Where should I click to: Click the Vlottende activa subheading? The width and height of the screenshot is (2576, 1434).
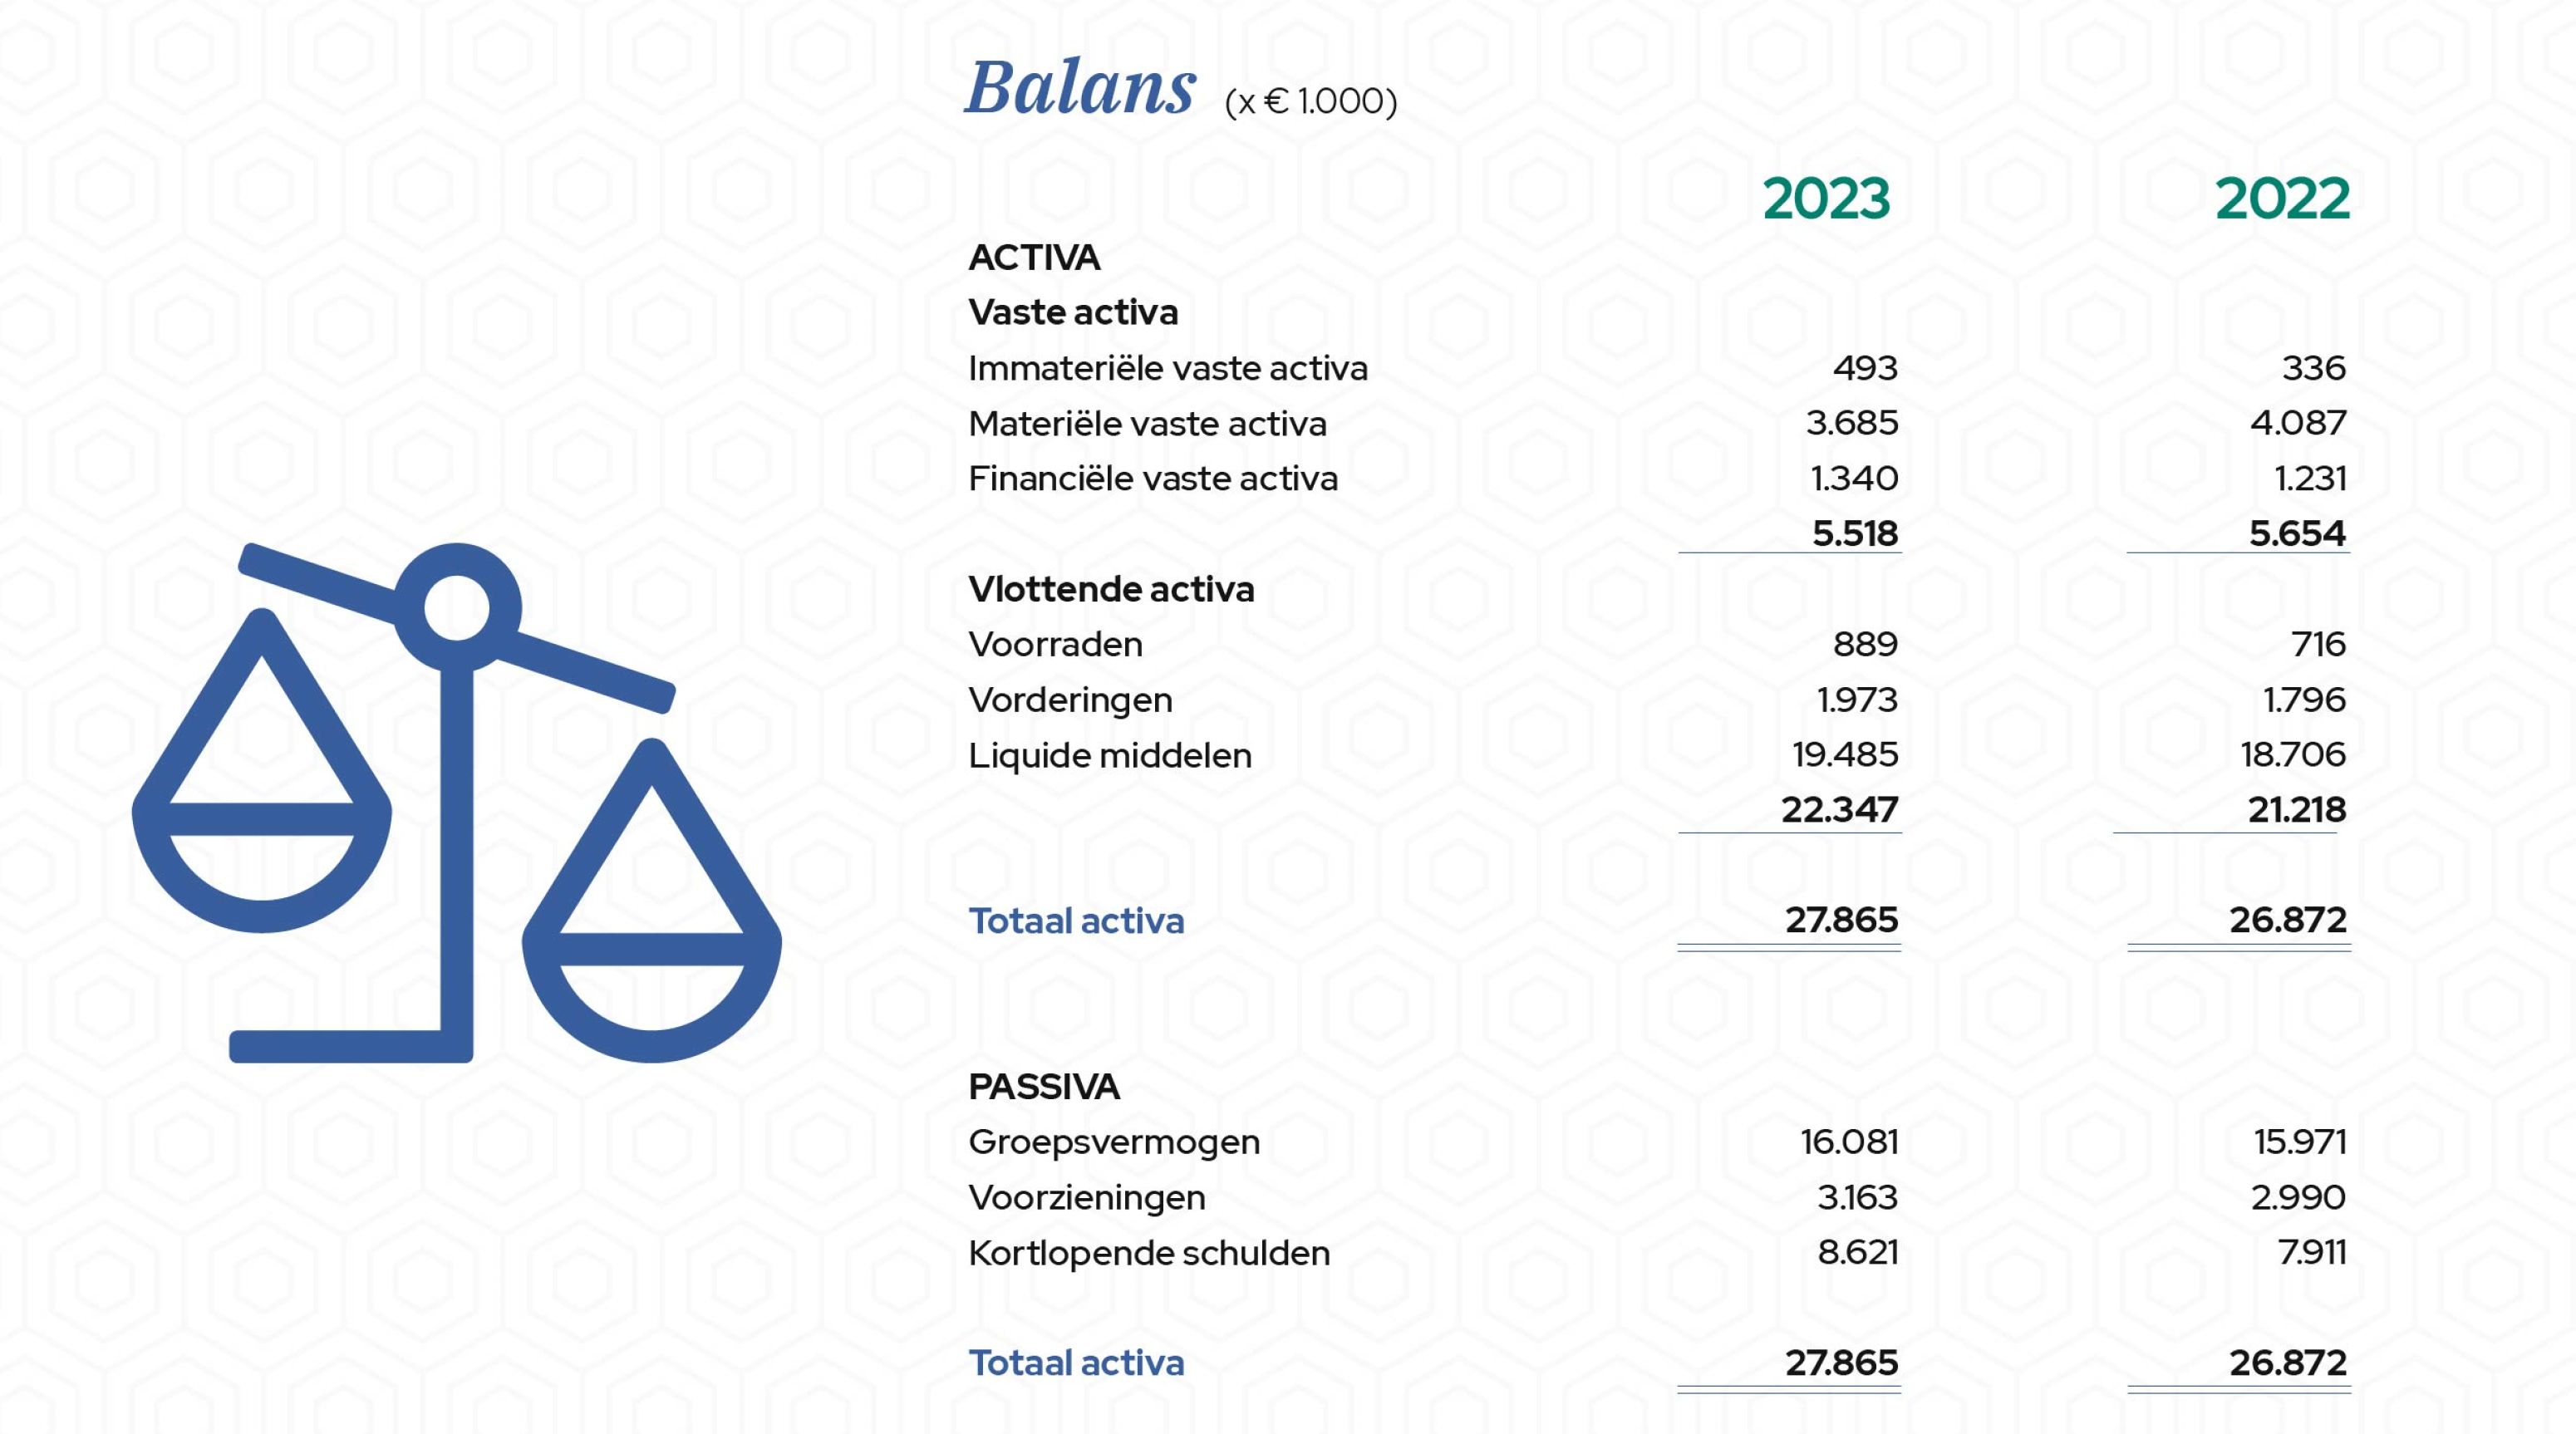[x=1111, y=590]
